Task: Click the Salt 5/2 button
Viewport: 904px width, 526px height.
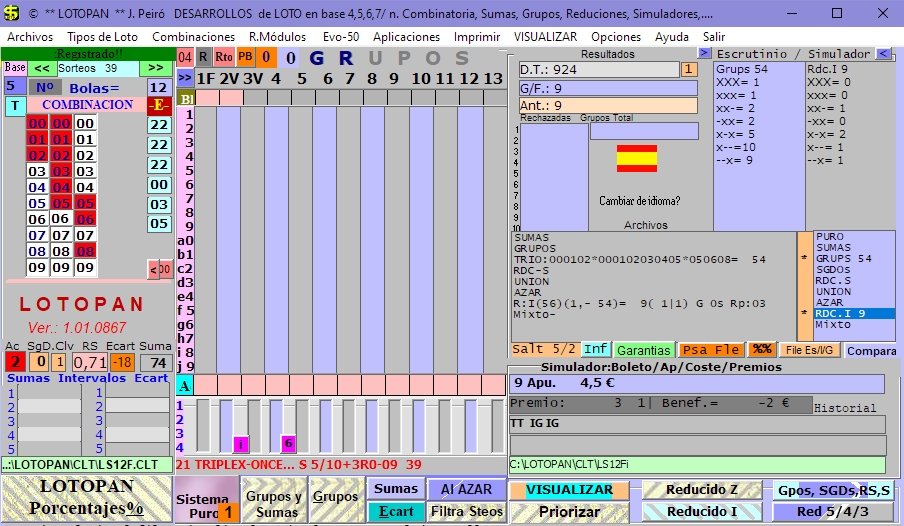Action: (x=544, y=349)
